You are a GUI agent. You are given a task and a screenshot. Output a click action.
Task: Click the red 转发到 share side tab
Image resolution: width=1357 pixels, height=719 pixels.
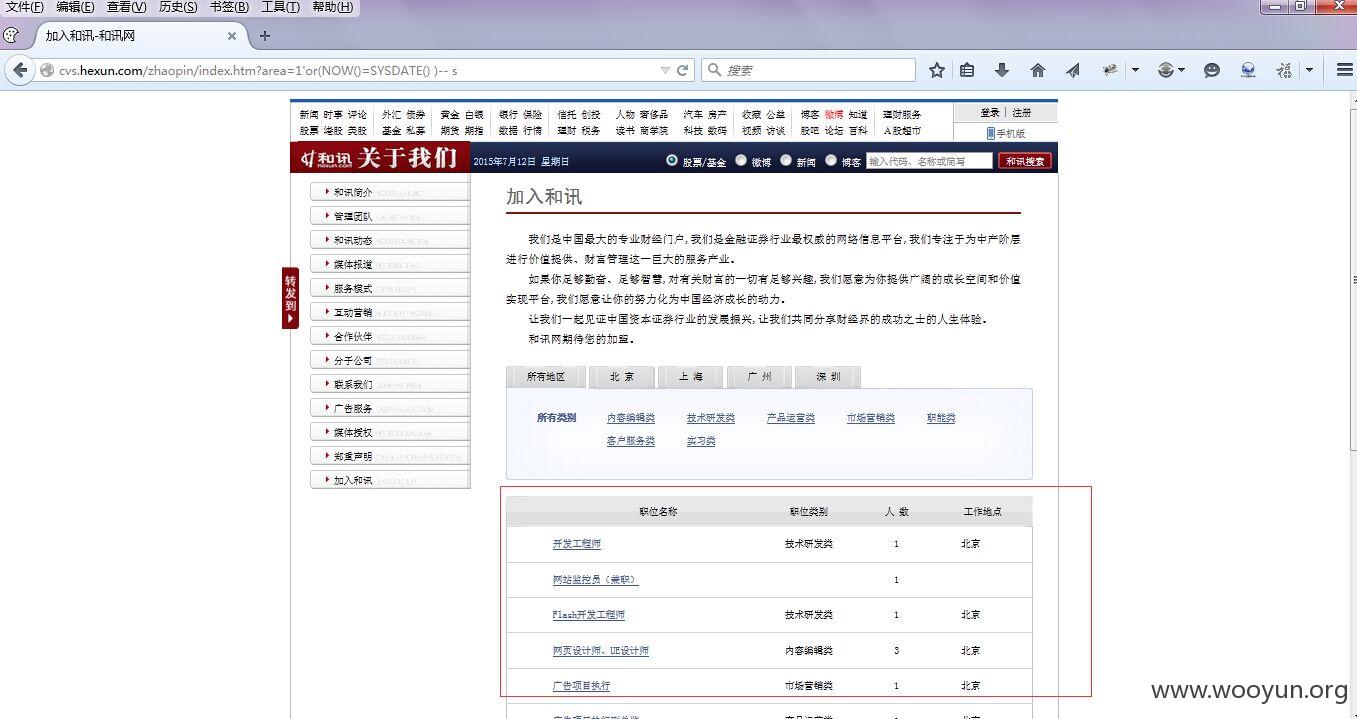290,298
